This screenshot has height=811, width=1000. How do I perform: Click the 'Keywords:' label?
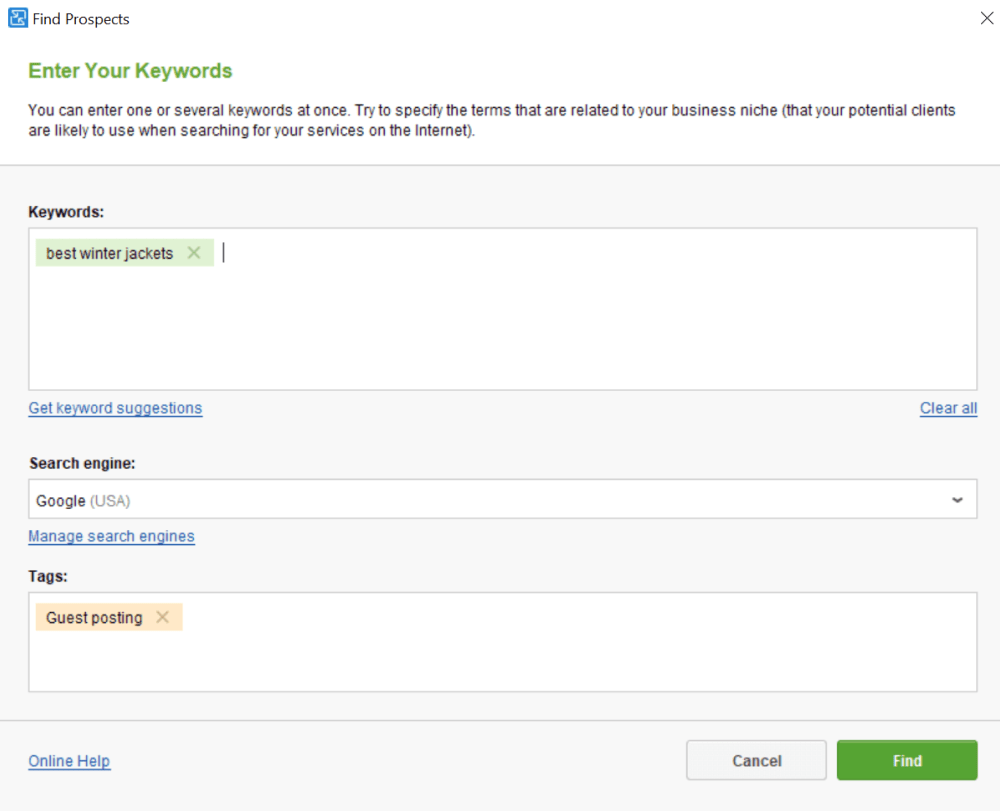66,212
